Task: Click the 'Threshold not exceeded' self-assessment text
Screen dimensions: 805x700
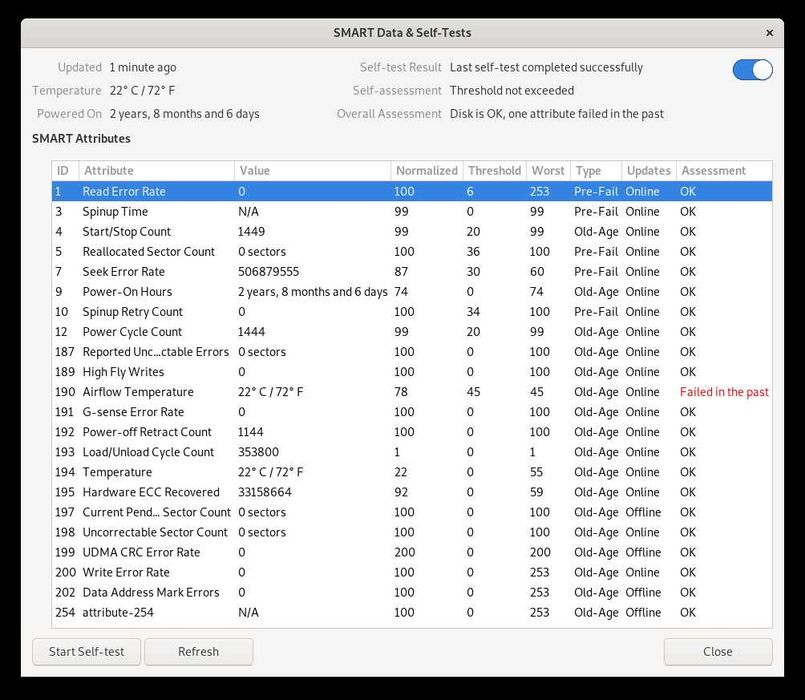Action: (512, 90)
